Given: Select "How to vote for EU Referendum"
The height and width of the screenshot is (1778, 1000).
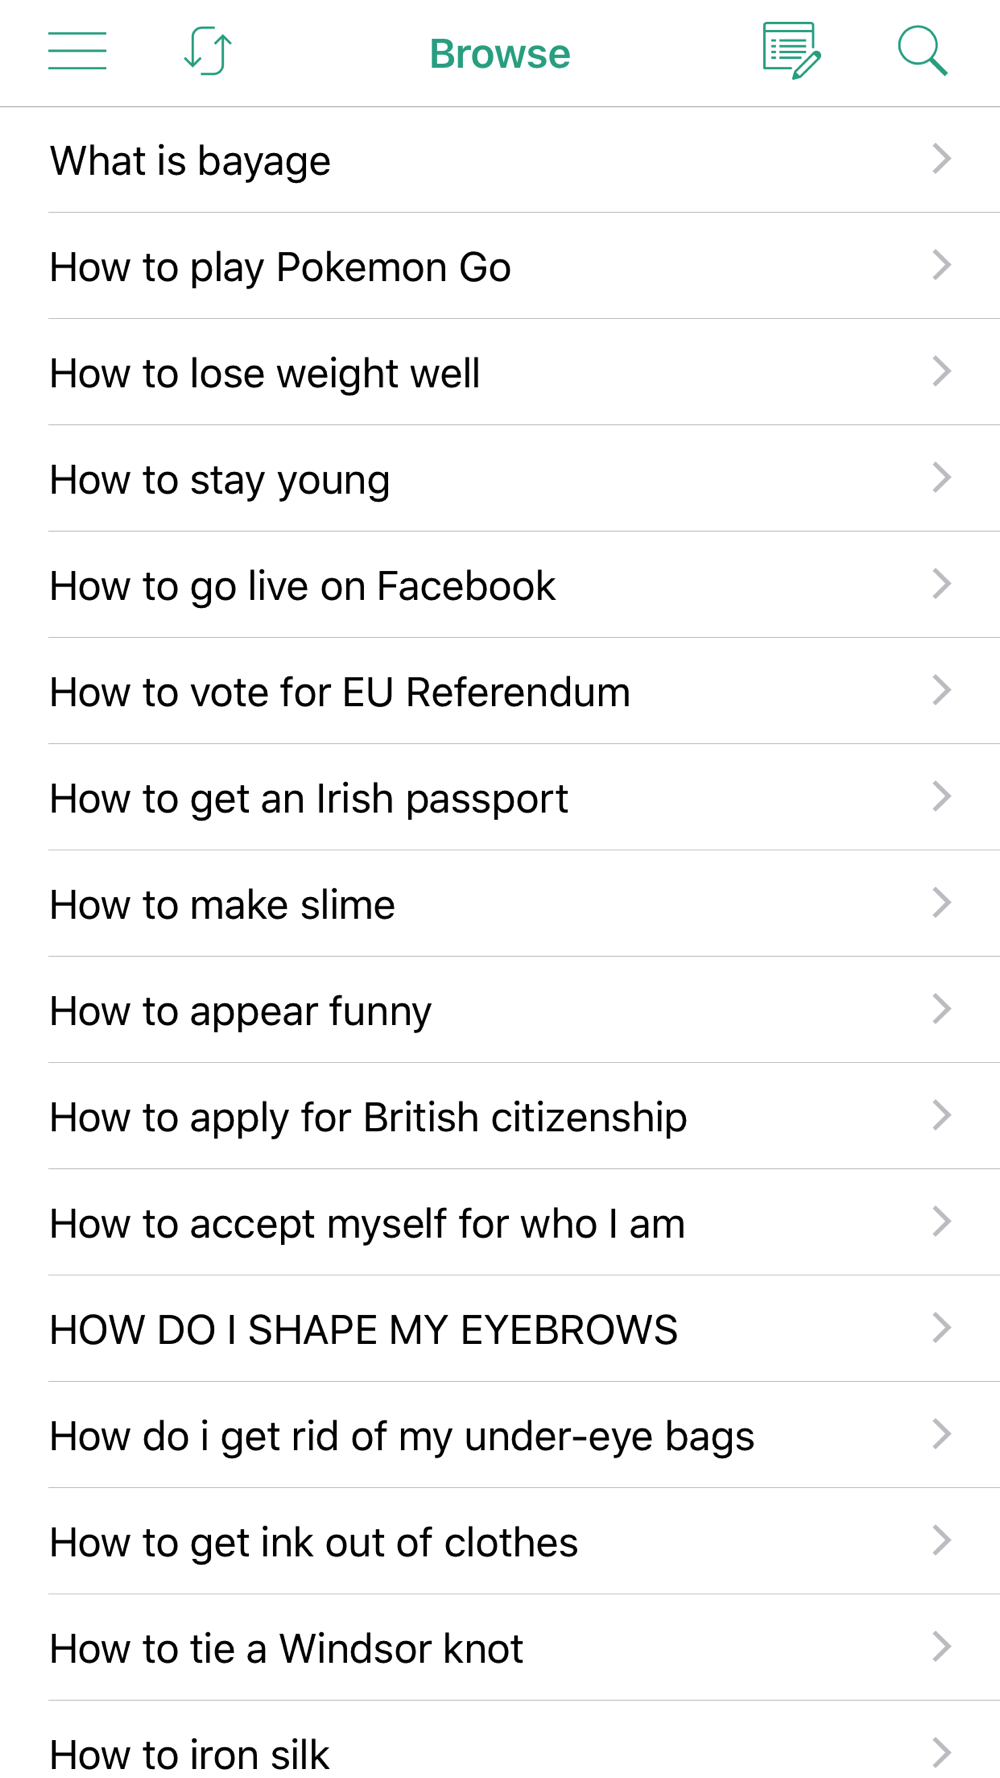Looking at the screenshot, I should click(500, 691).
